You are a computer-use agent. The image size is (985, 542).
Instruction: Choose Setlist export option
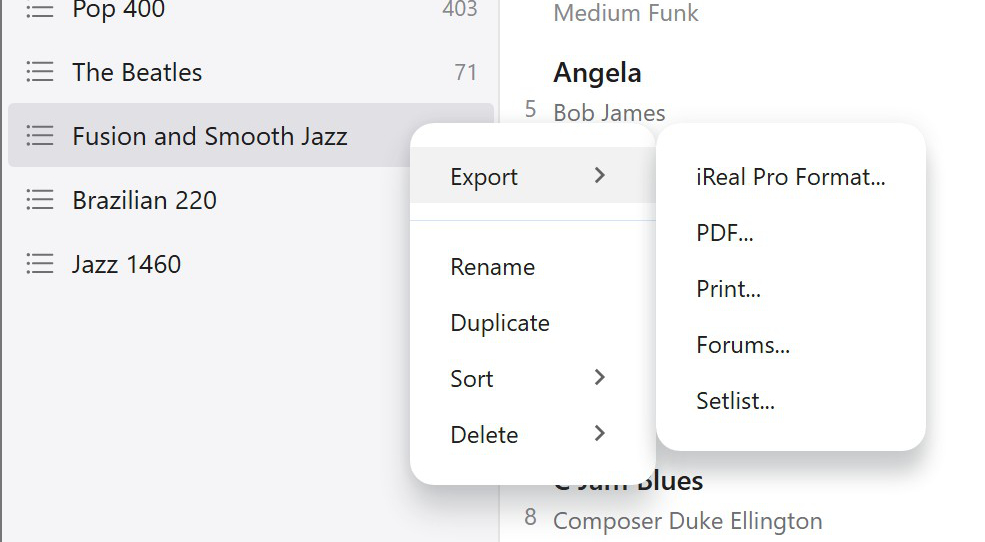coord(735,401)
